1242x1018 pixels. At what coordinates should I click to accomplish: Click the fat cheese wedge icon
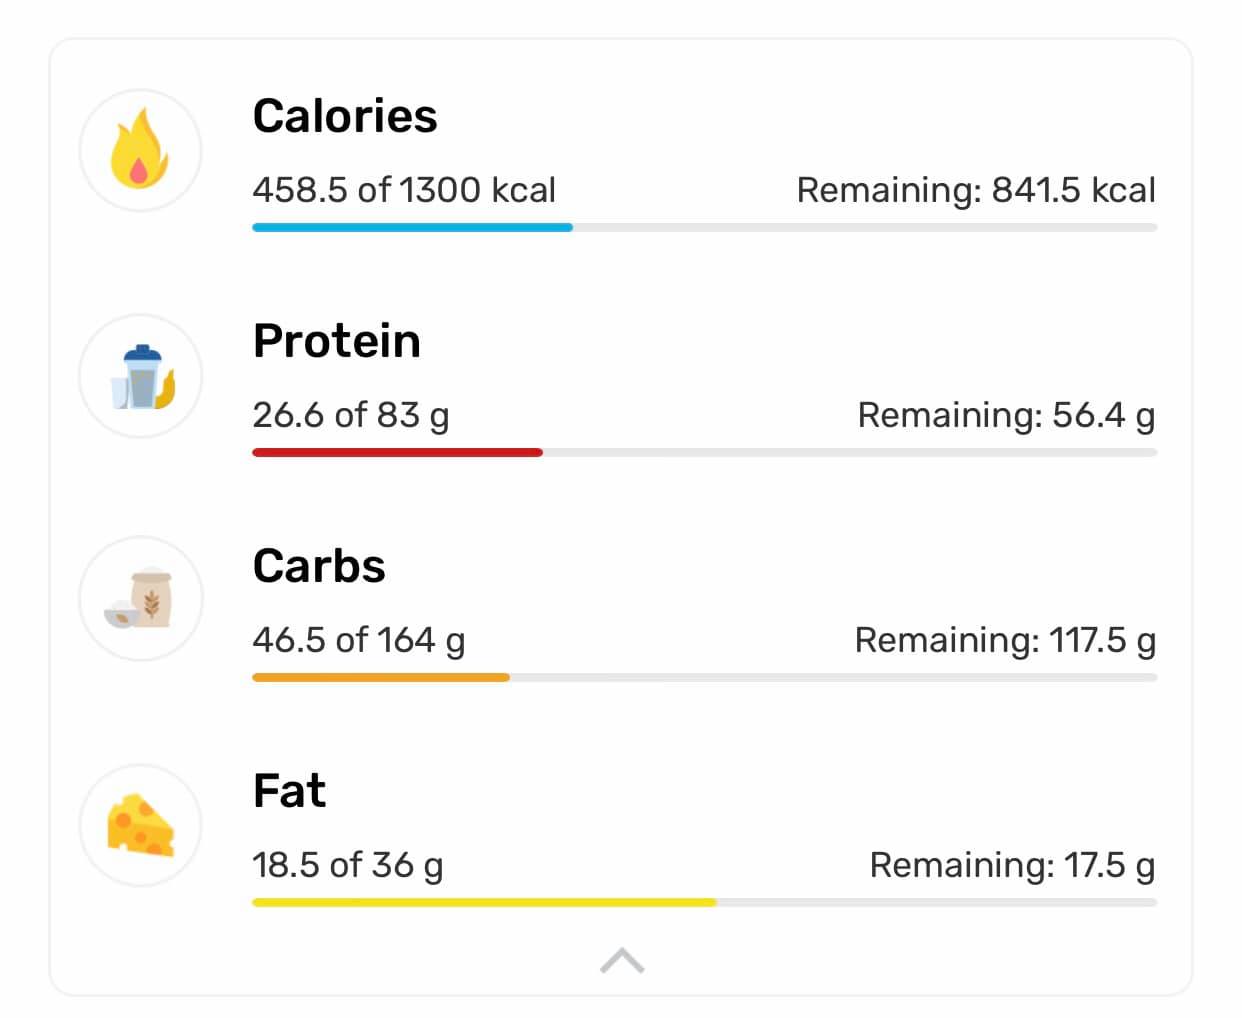pyautogui.click(x=141, y=825)
